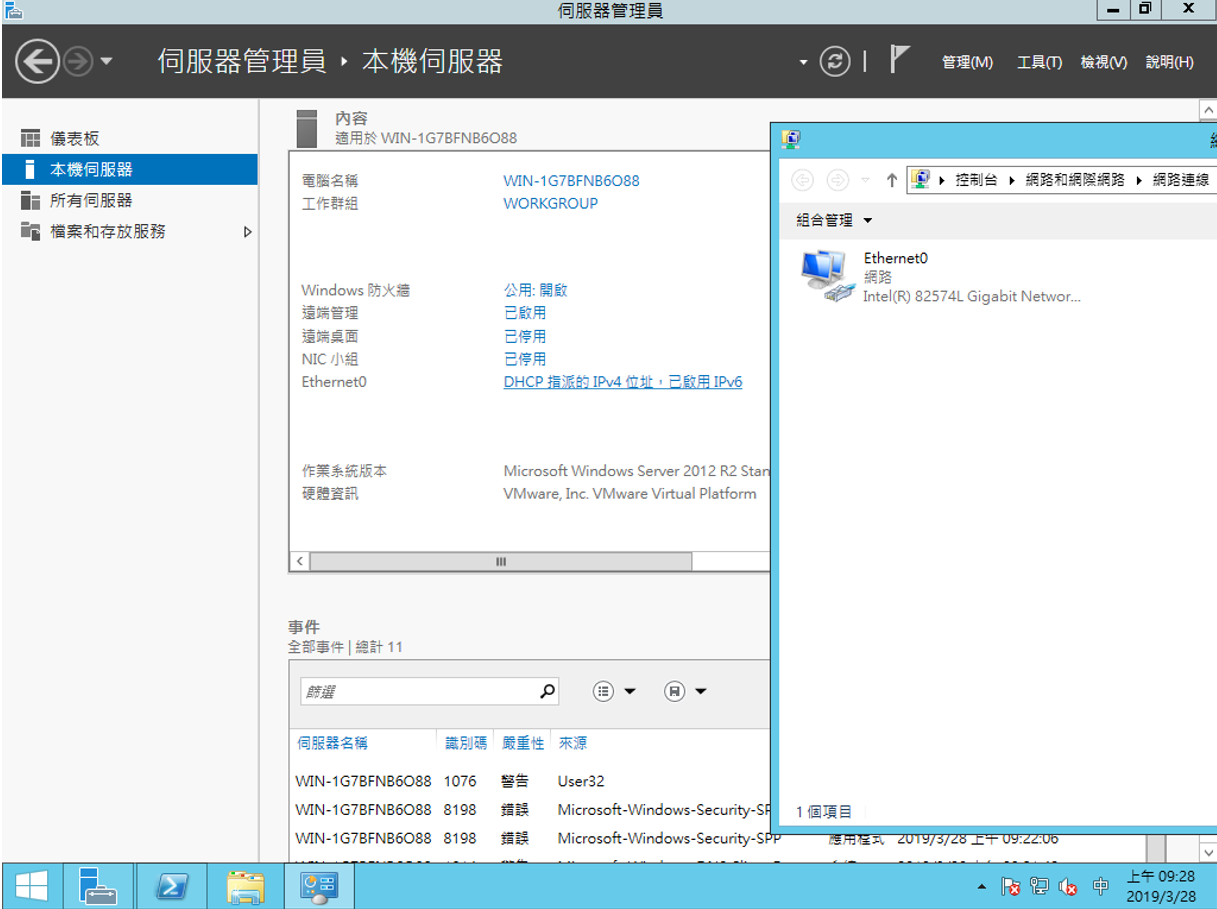Click the back arrow in 網路連線 window
The height and width of the screenshot is (909, 1217).
pos(802,180)
